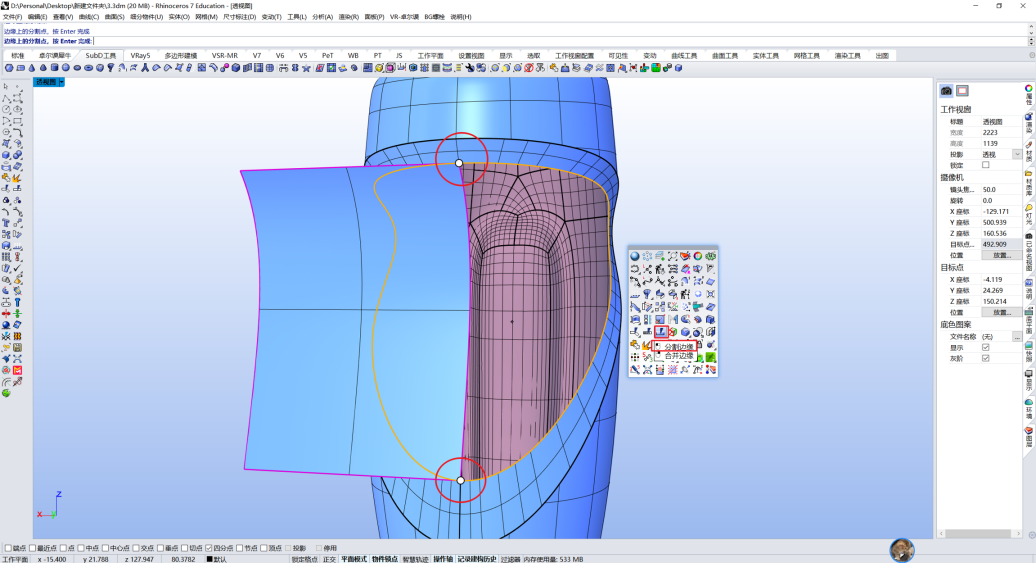Uncheck the 灰阶 grayscale checkbox

pyautogui.click(x=986, y=358)
